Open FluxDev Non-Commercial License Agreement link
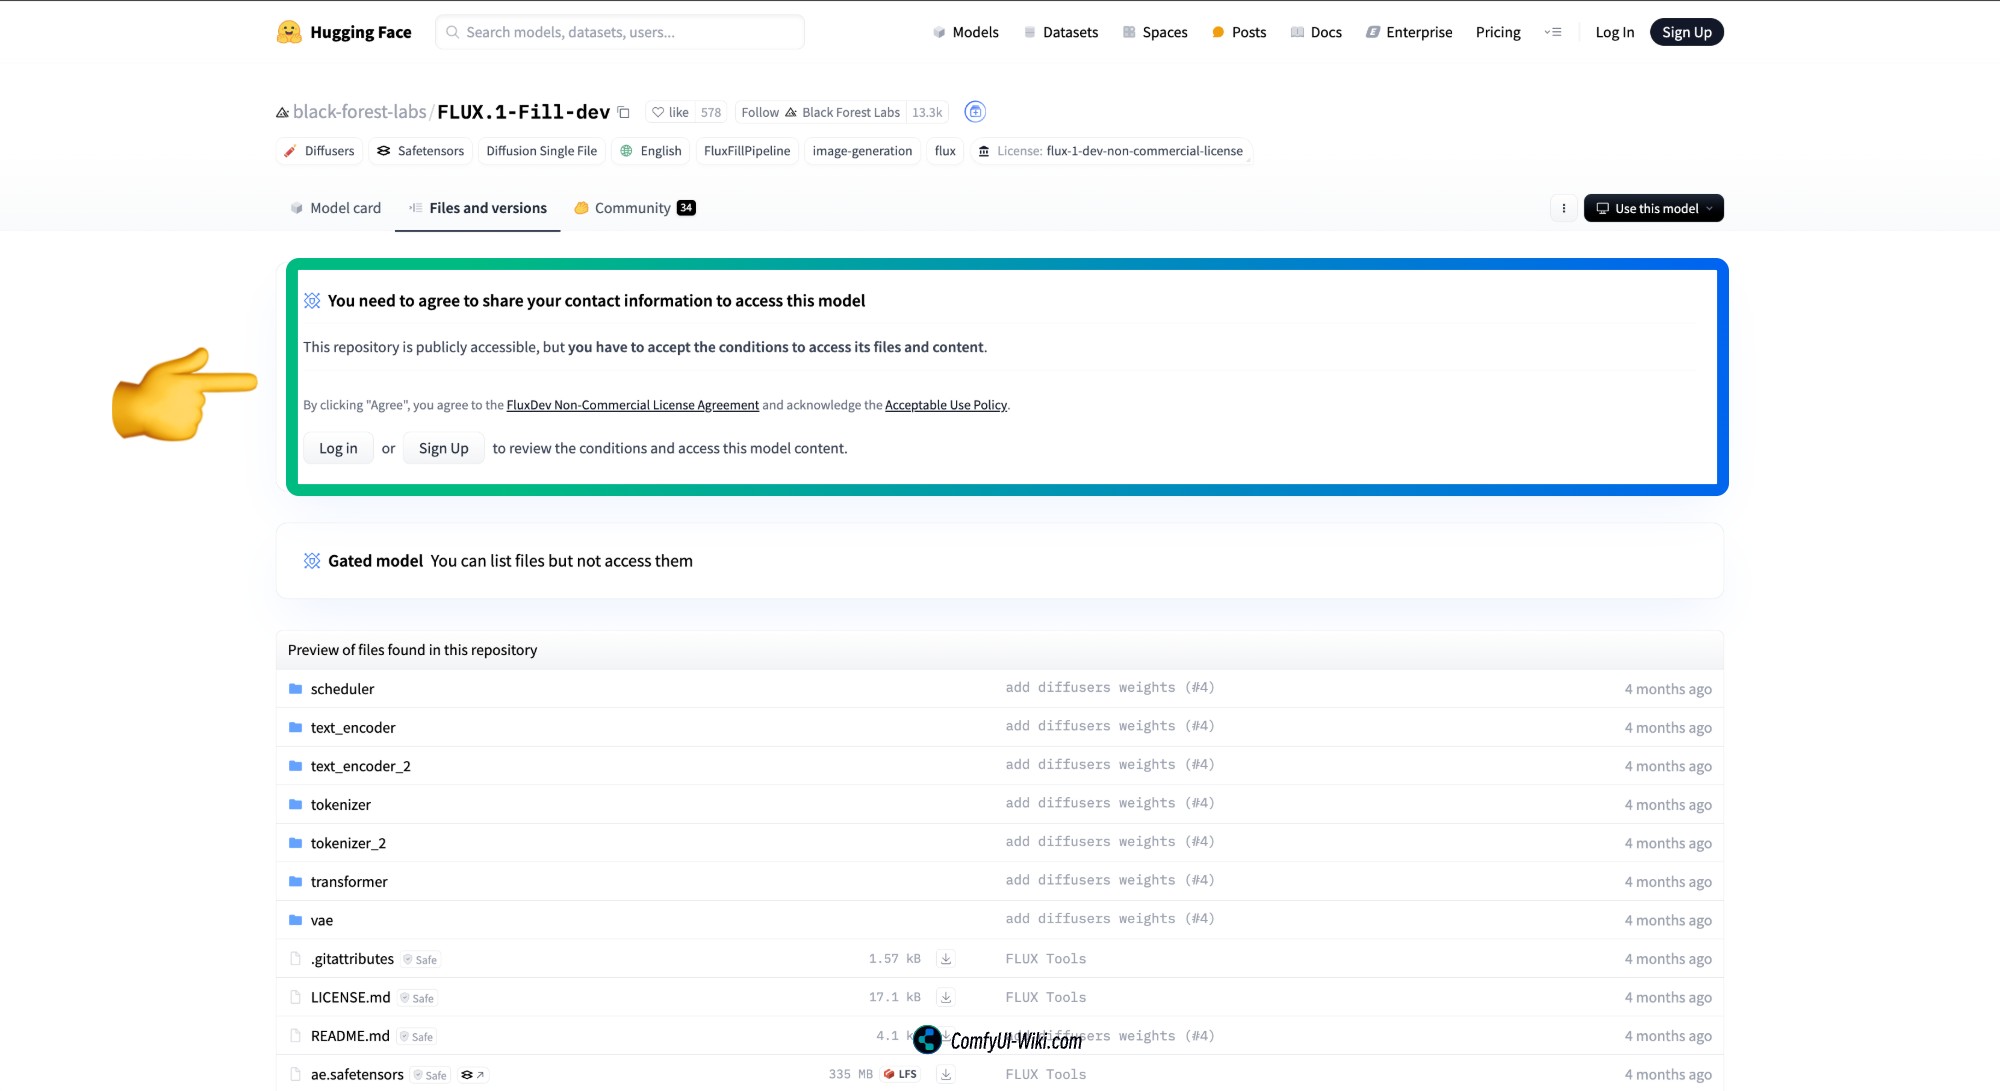Viewport: 2000px width, 1091px height. pos(632,405)
